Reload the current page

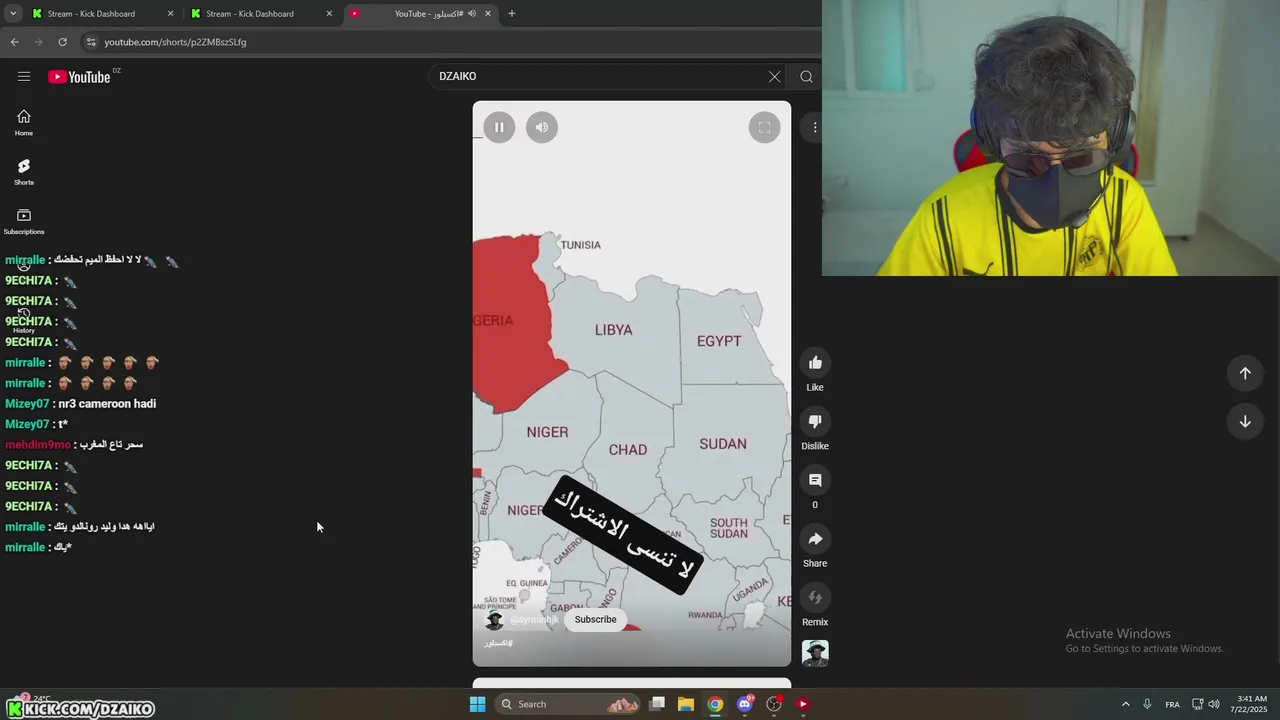click(62, 42)
